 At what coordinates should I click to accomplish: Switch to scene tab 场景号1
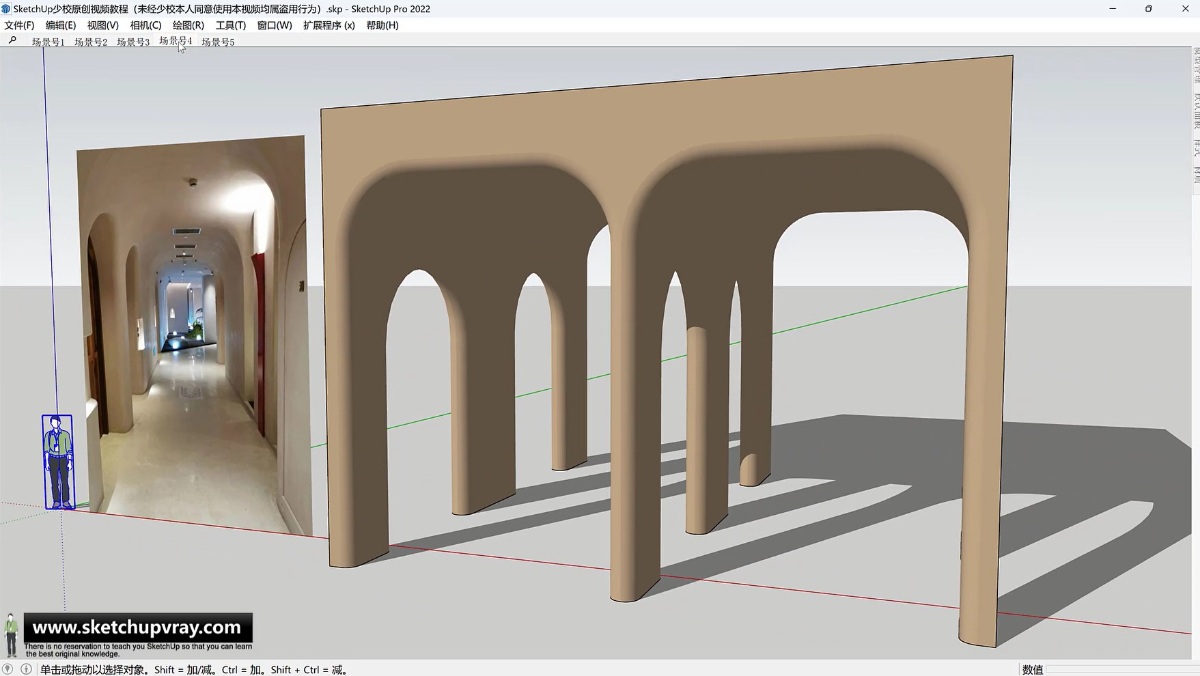coord(48,42)
